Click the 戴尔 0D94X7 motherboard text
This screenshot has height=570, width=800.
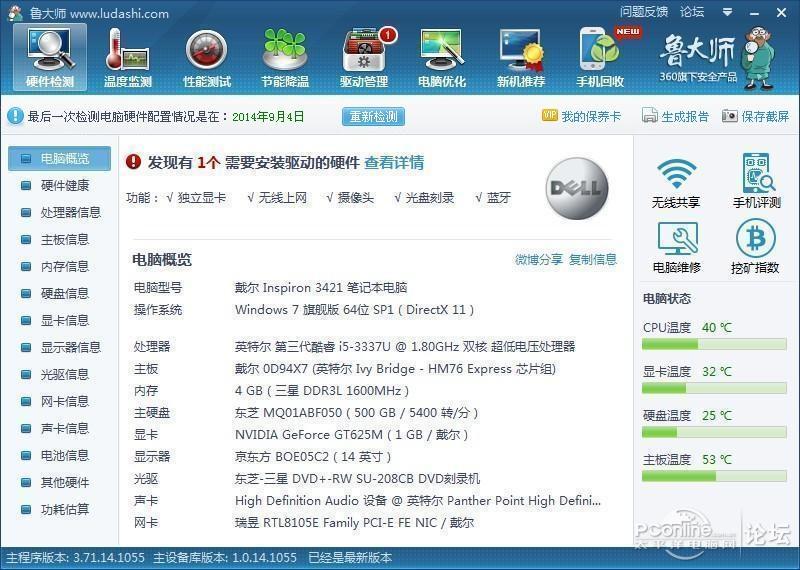tap(395, 369)
